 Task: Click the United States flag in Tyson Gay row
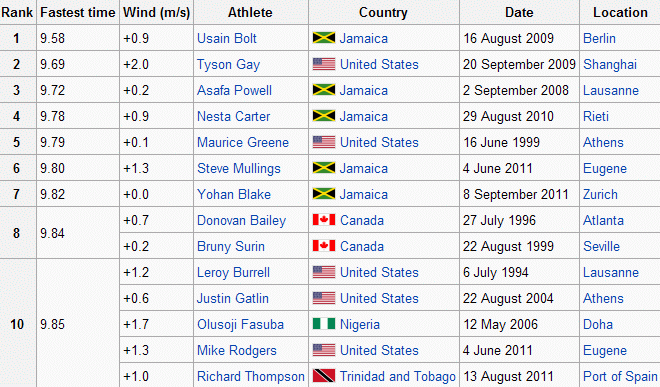324,64
